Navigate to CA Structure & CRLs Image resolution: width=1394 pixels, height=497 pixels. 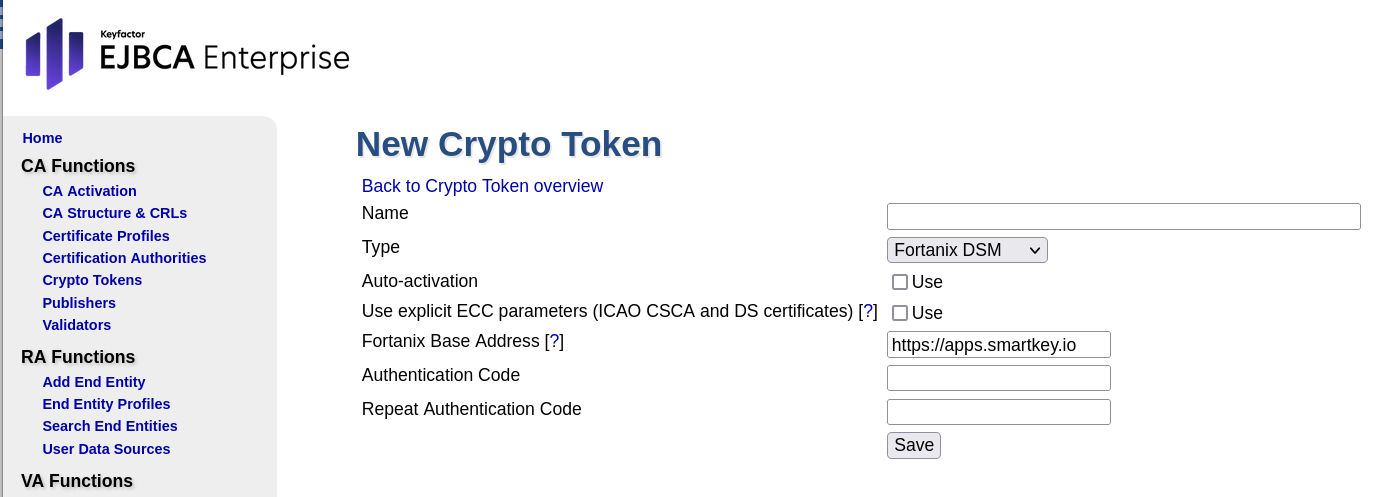tap(114, 213)
